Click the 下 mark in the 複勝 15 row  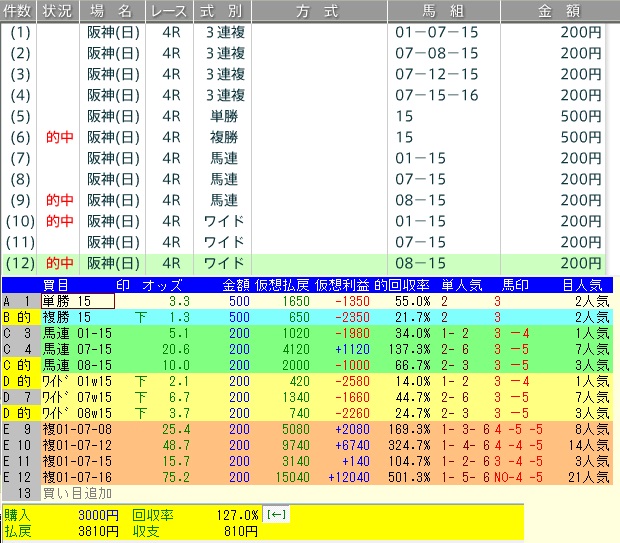139,316
